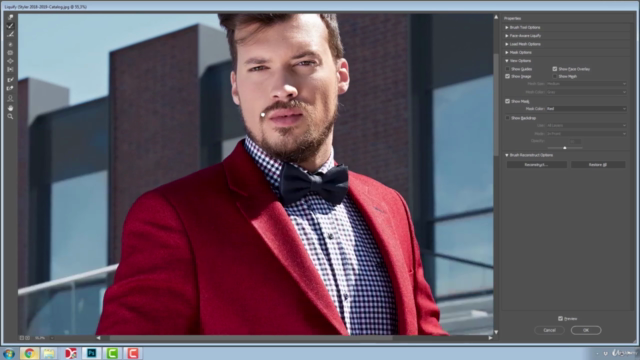Select the Reconstruct tool
Viewport: 640px width, 360px height.
pos(10,26)
